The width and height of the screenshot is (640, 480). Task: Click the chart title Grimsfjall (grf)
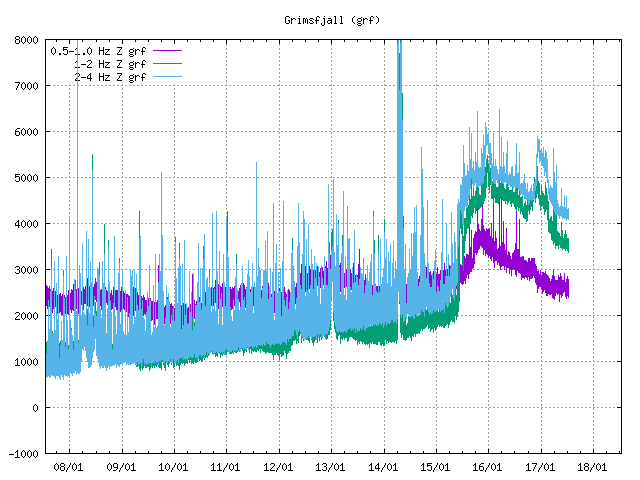[332, 20]
